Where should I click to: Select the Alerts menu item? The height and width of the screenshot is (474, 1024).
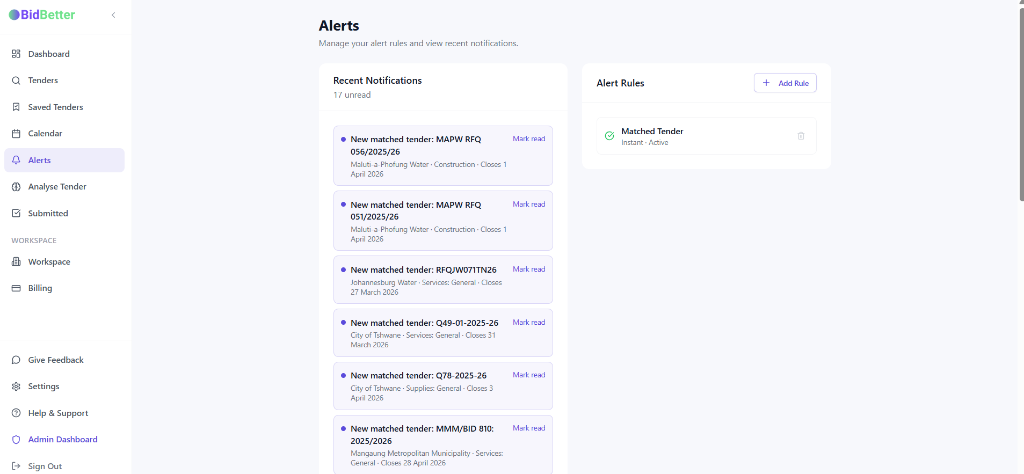tap(64, 160)
